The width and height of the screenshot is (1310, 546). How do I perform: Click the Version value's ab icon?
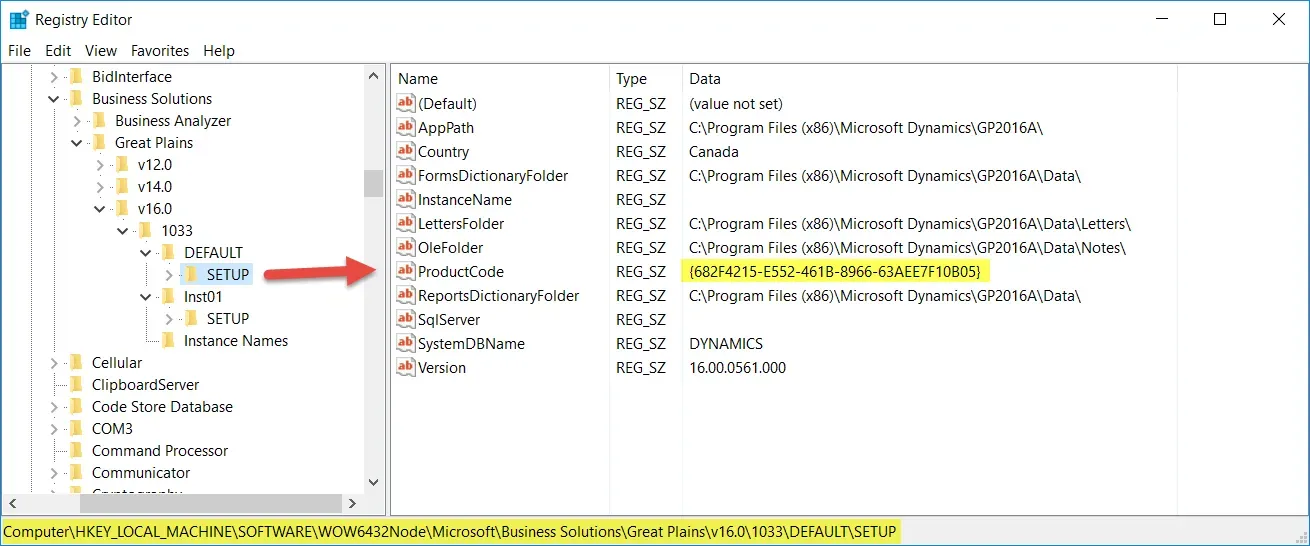pyautogui.click(x=405, y=368)
